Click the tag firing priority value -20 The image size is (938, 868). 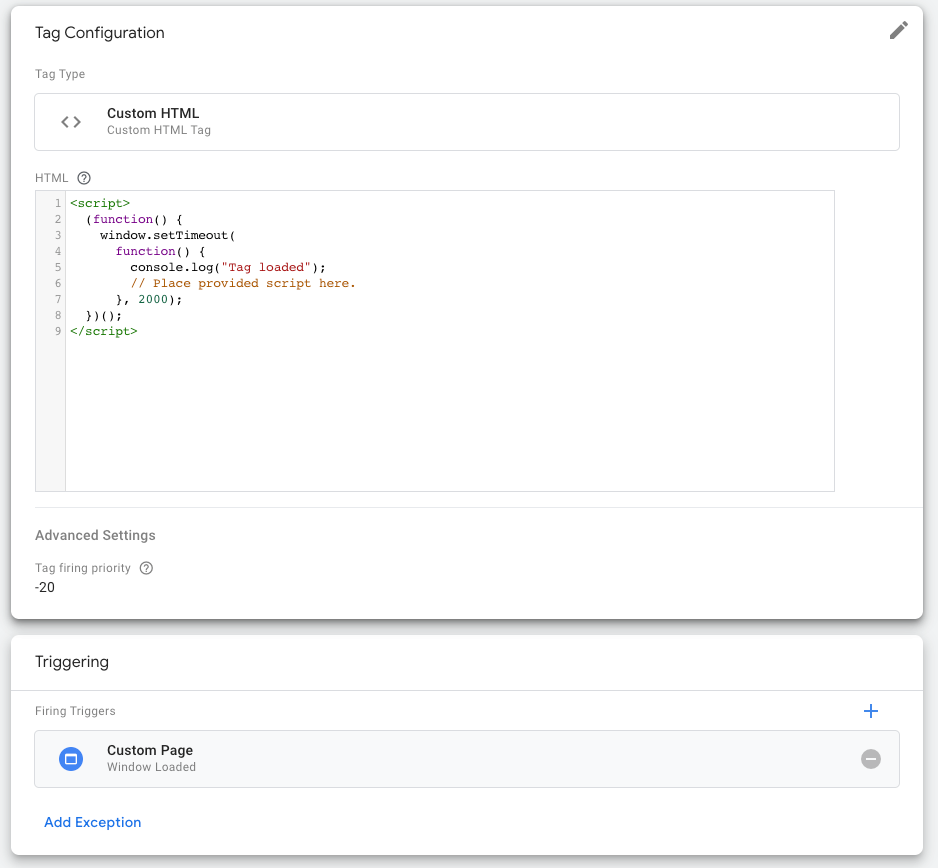click(x=45, y=587)
